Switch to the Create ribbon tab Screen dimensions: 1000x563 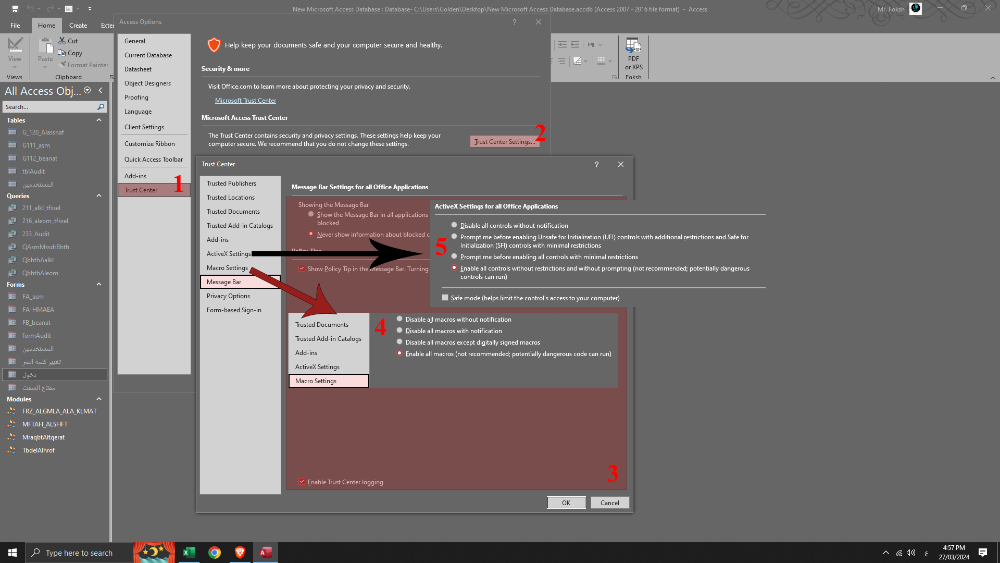tap(78, 26)
